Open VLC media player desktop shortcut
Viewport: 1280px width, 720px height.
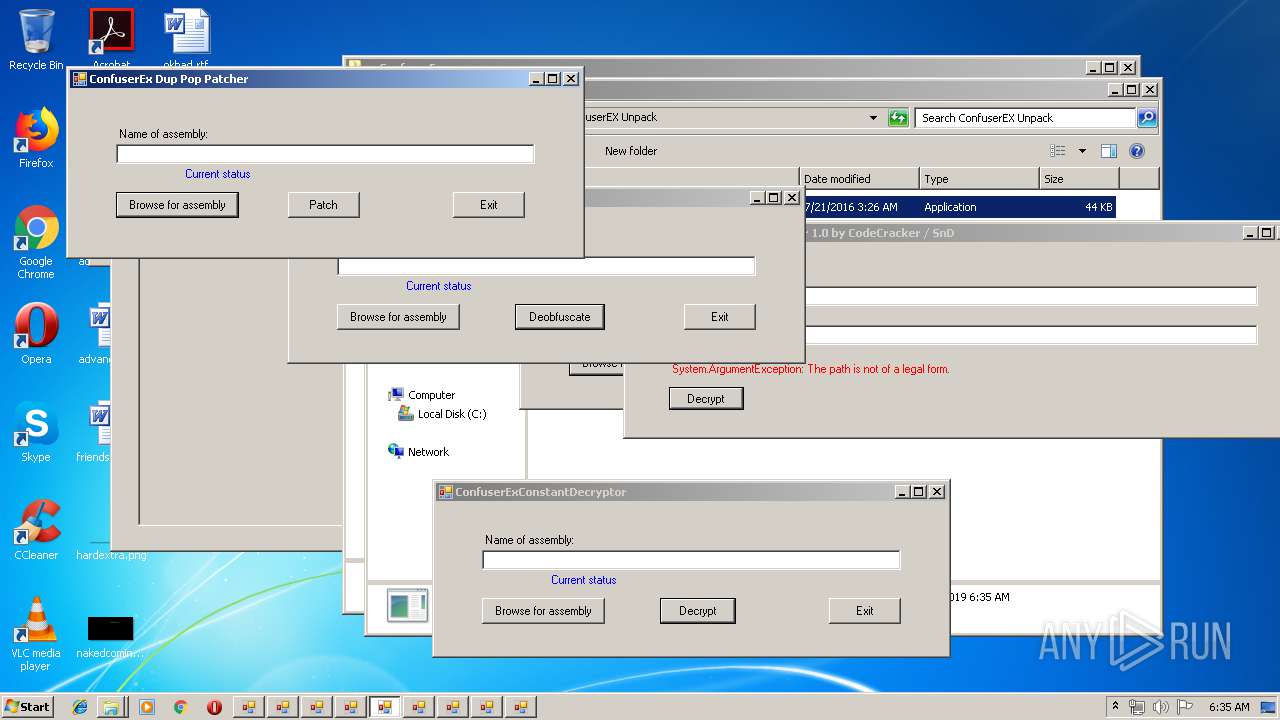(36, 634)
